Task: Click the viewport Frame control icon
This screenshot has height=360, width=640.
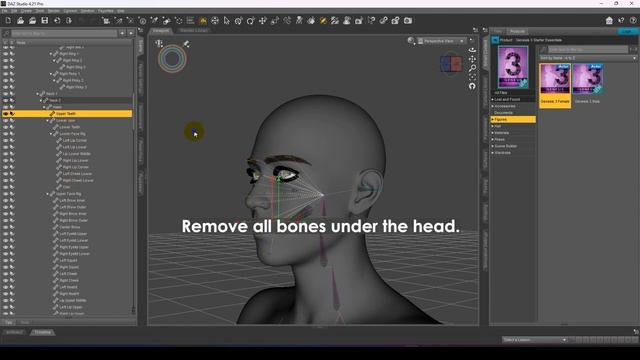Action: pyautogui.click(x=472, y=77)
